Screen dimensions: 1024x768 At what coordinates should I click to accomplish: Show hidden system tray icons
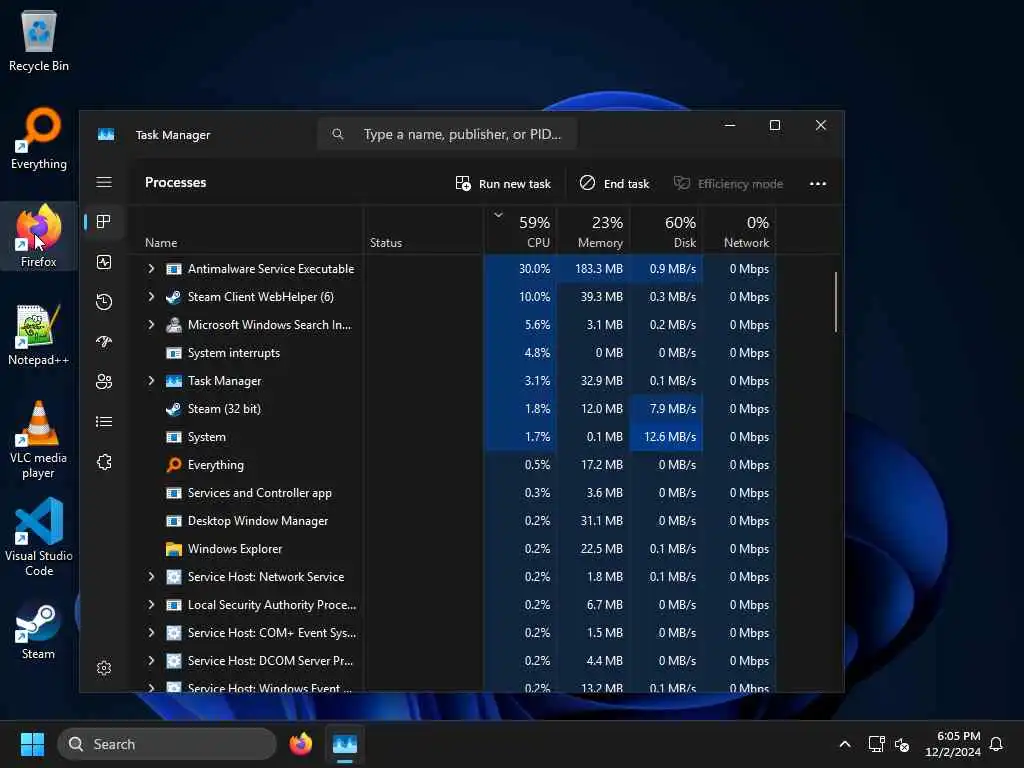844,744
